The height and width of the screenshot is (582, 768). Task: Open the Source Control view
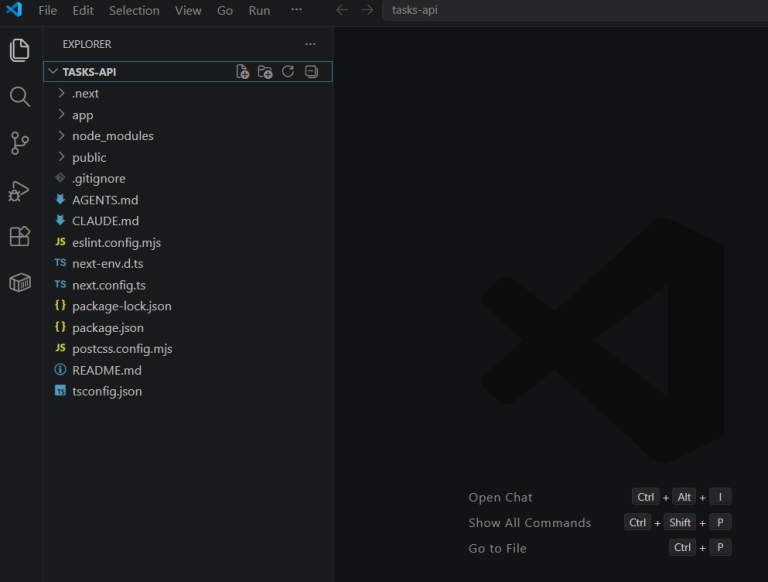point(20,143)
